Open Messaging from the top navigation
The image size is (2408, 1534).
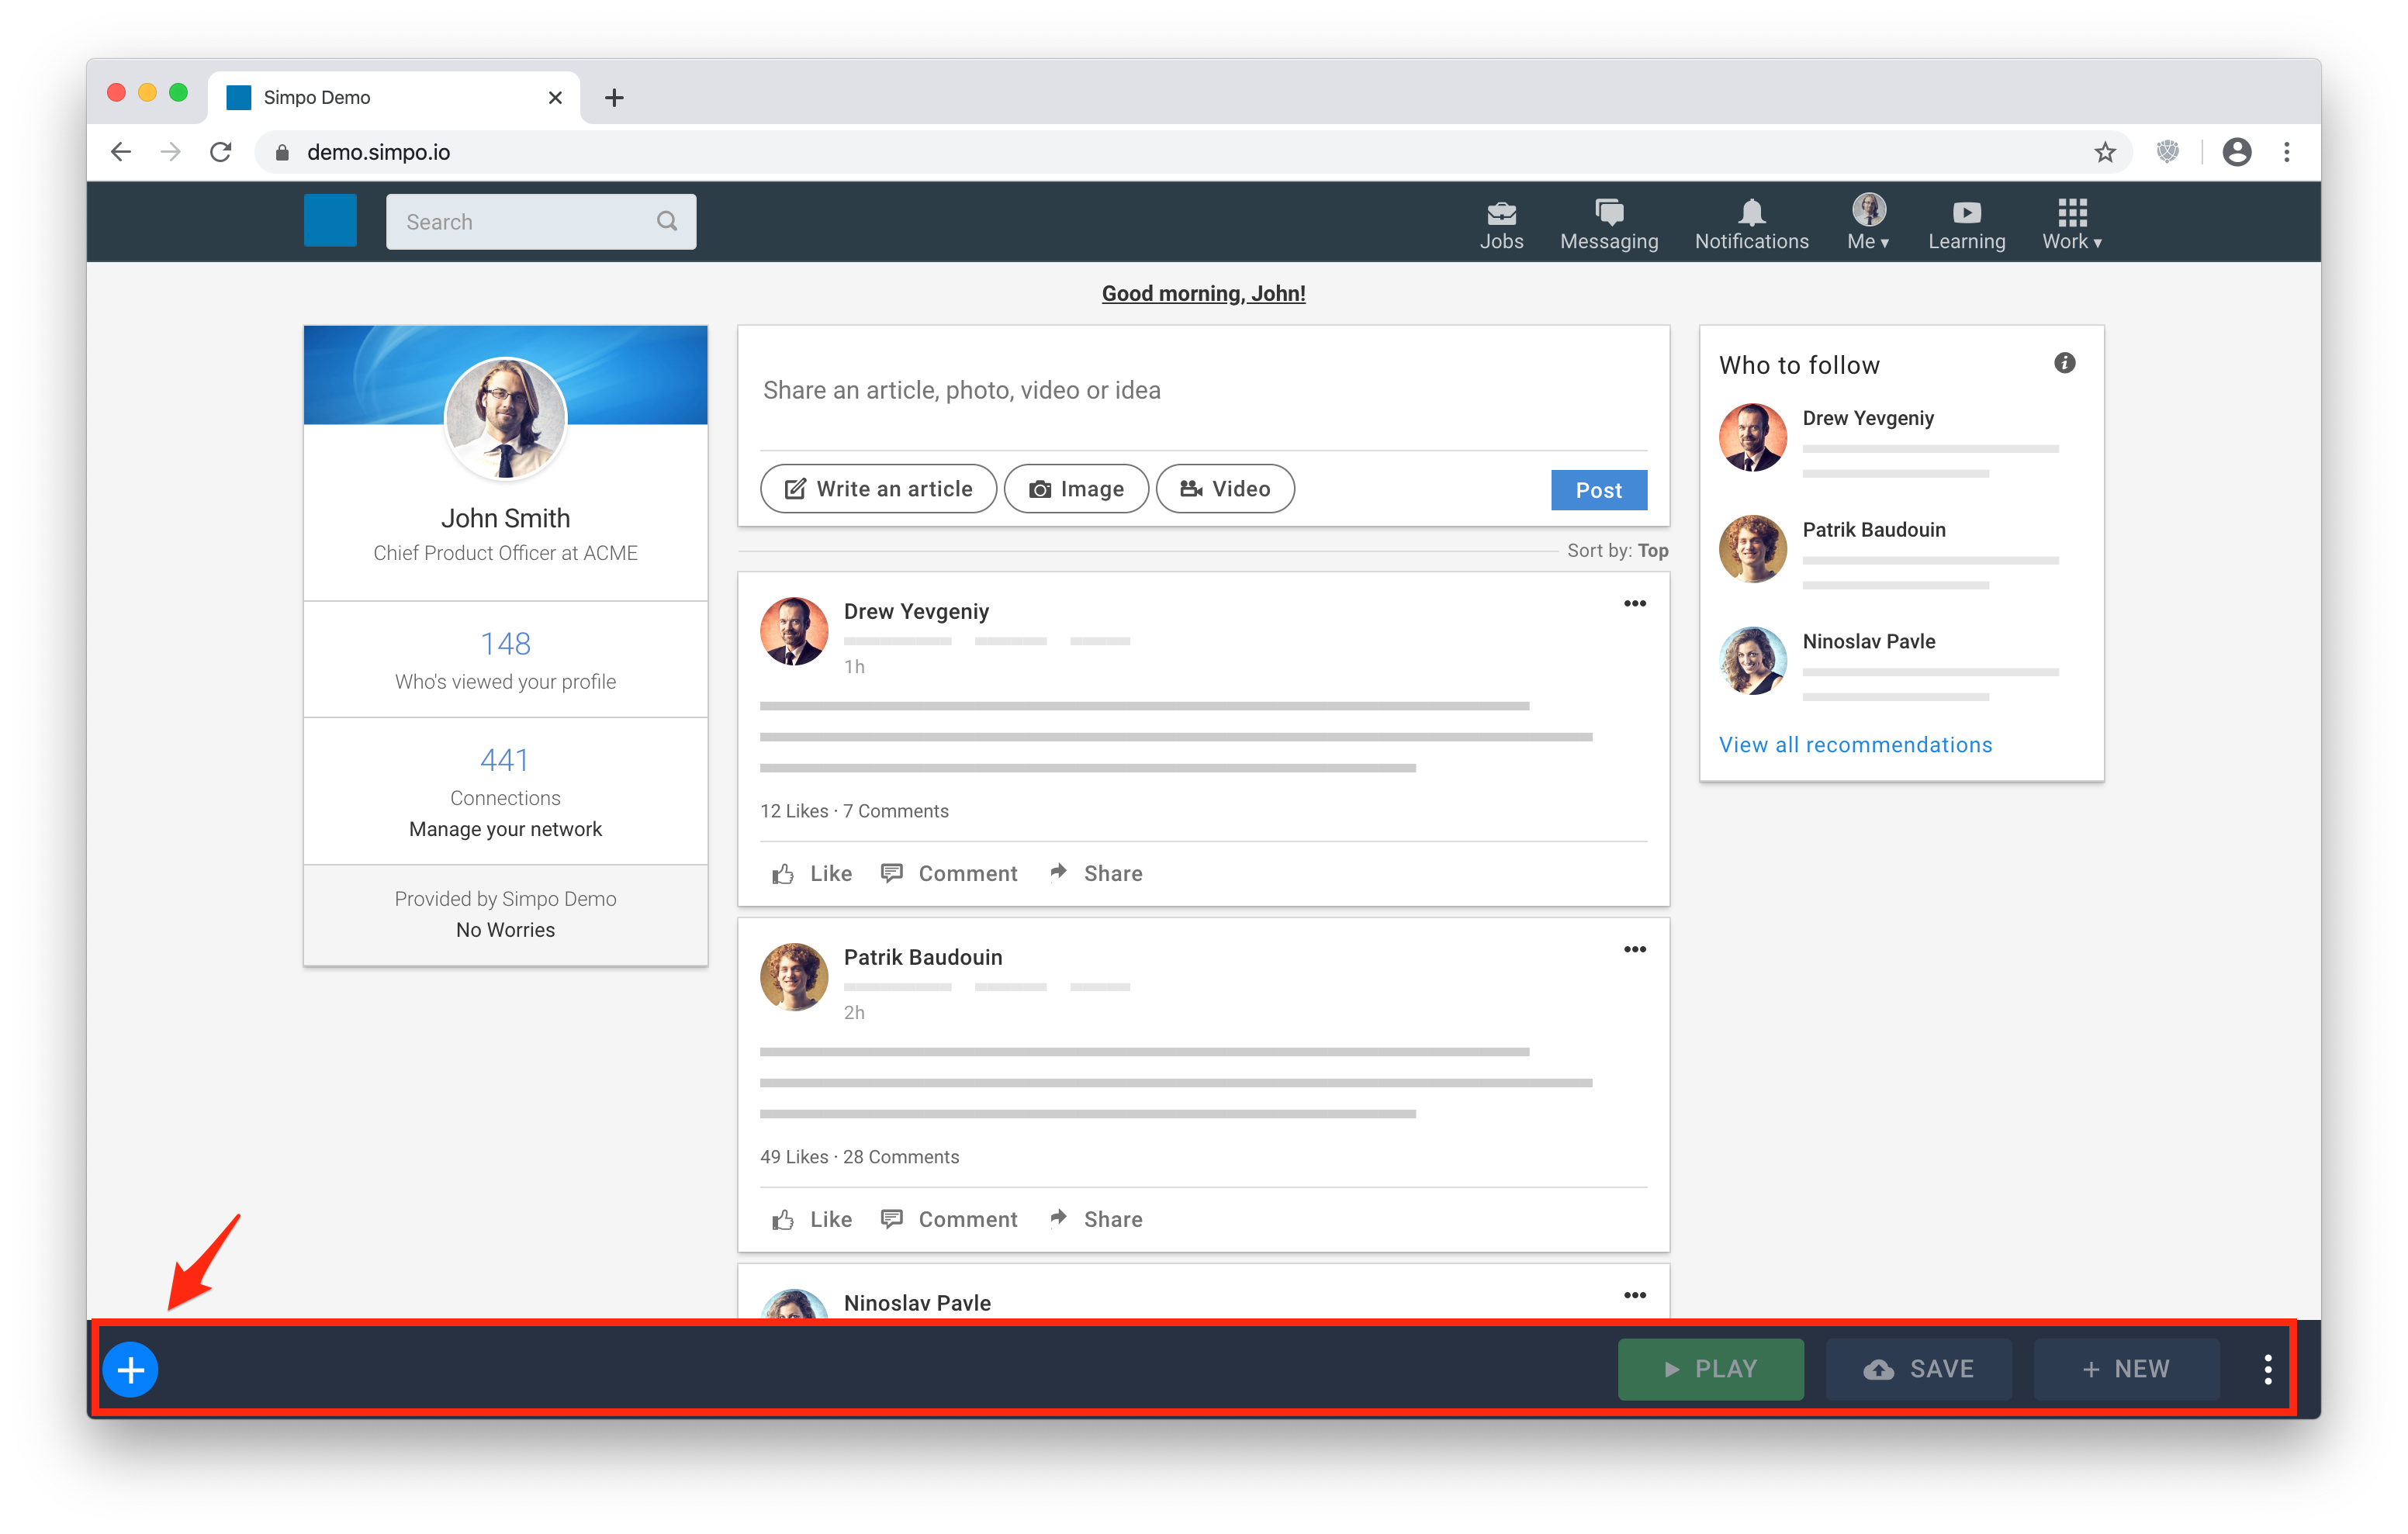click(1608, 224)
